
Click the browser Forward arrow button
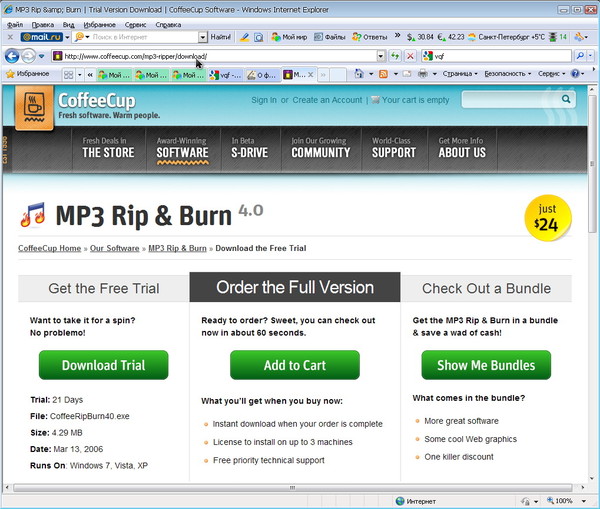pos(28,56)
